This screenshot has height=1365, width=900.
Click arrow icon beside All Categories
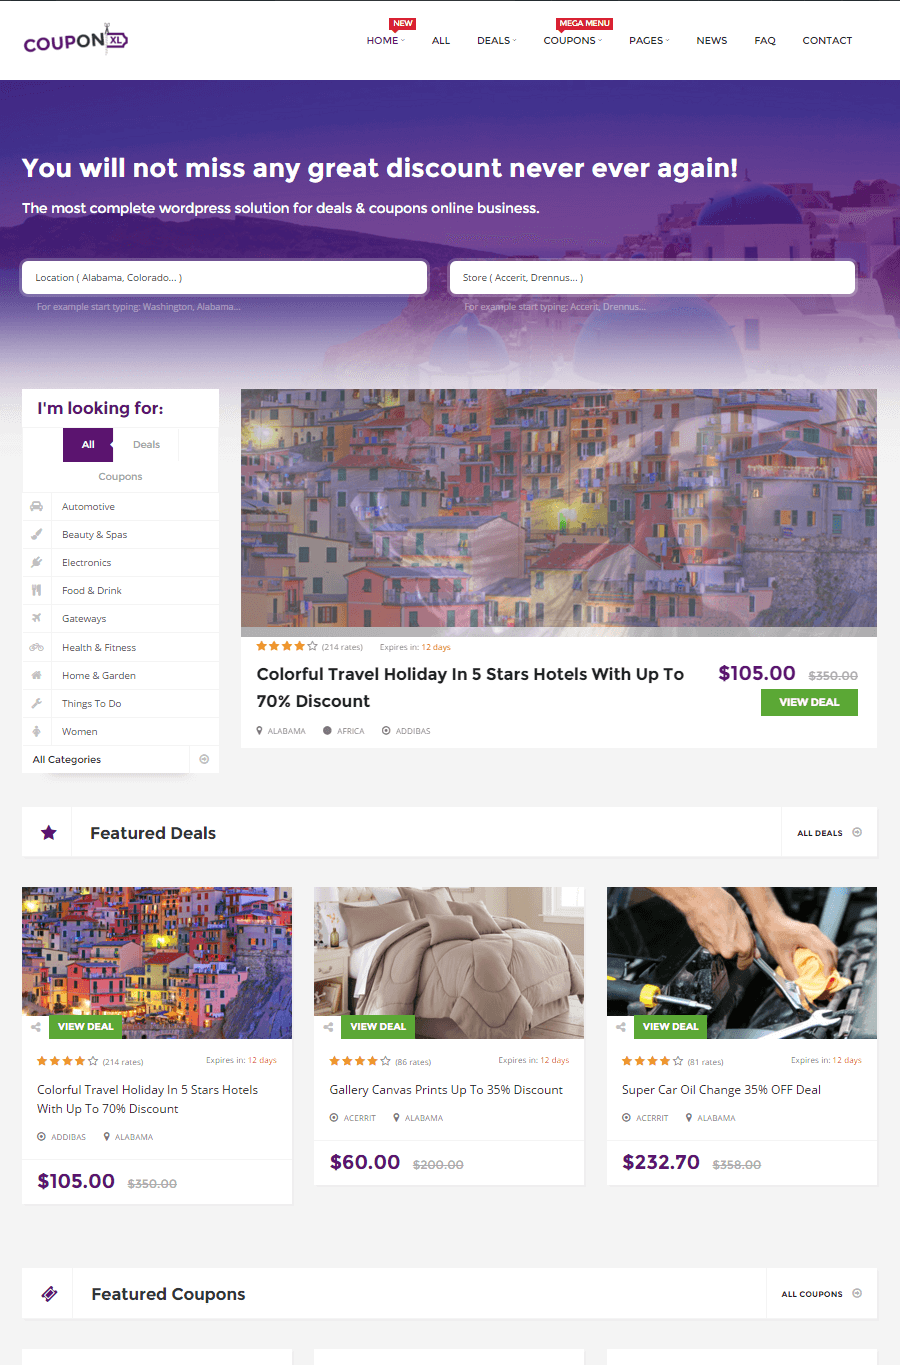204,759
